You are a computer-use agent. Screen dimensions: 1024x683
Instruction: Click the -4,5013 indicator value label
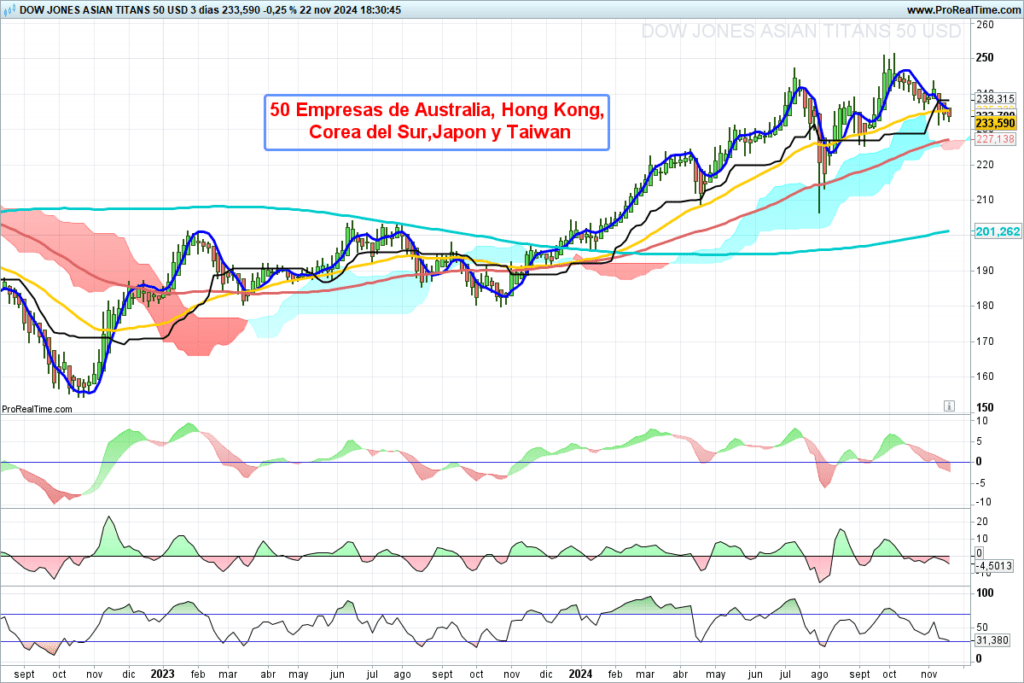(995, 566)
